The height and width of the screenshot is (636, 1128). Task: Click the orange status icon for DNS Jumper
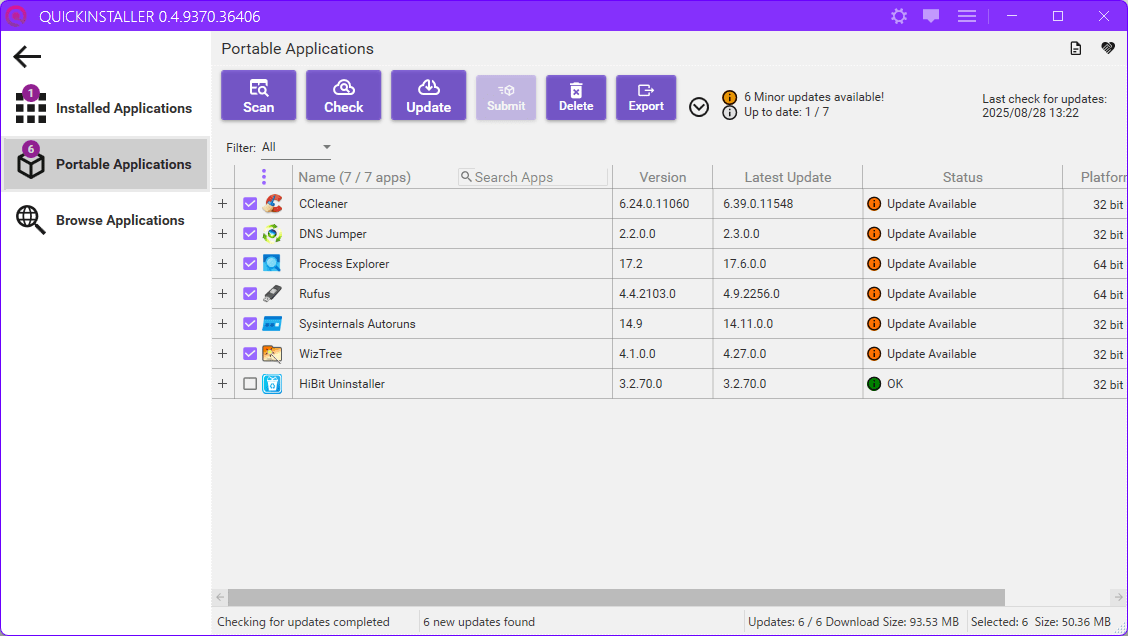[x=874, y=234]
